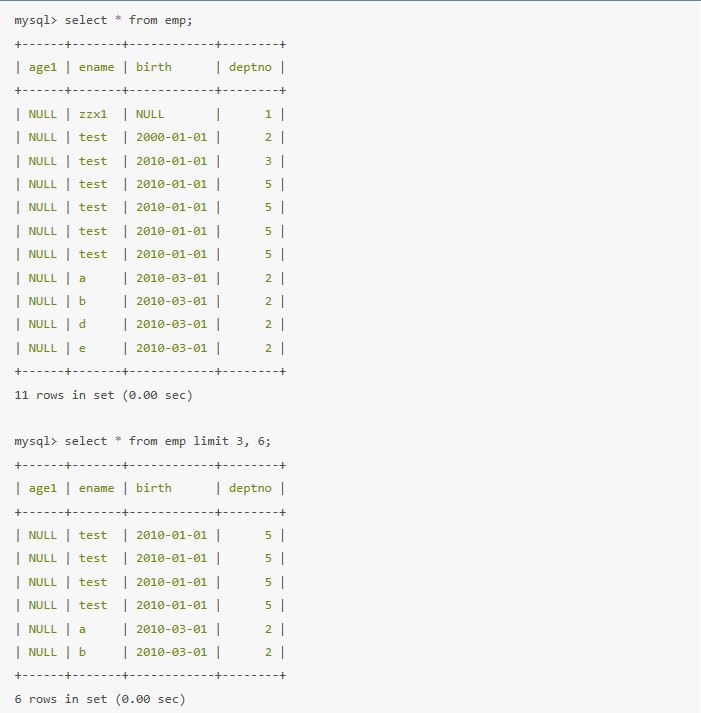Click the deptno value 1
Viewport: 701px width, 713px height.
pyautogui.click(x=268, y=114)
